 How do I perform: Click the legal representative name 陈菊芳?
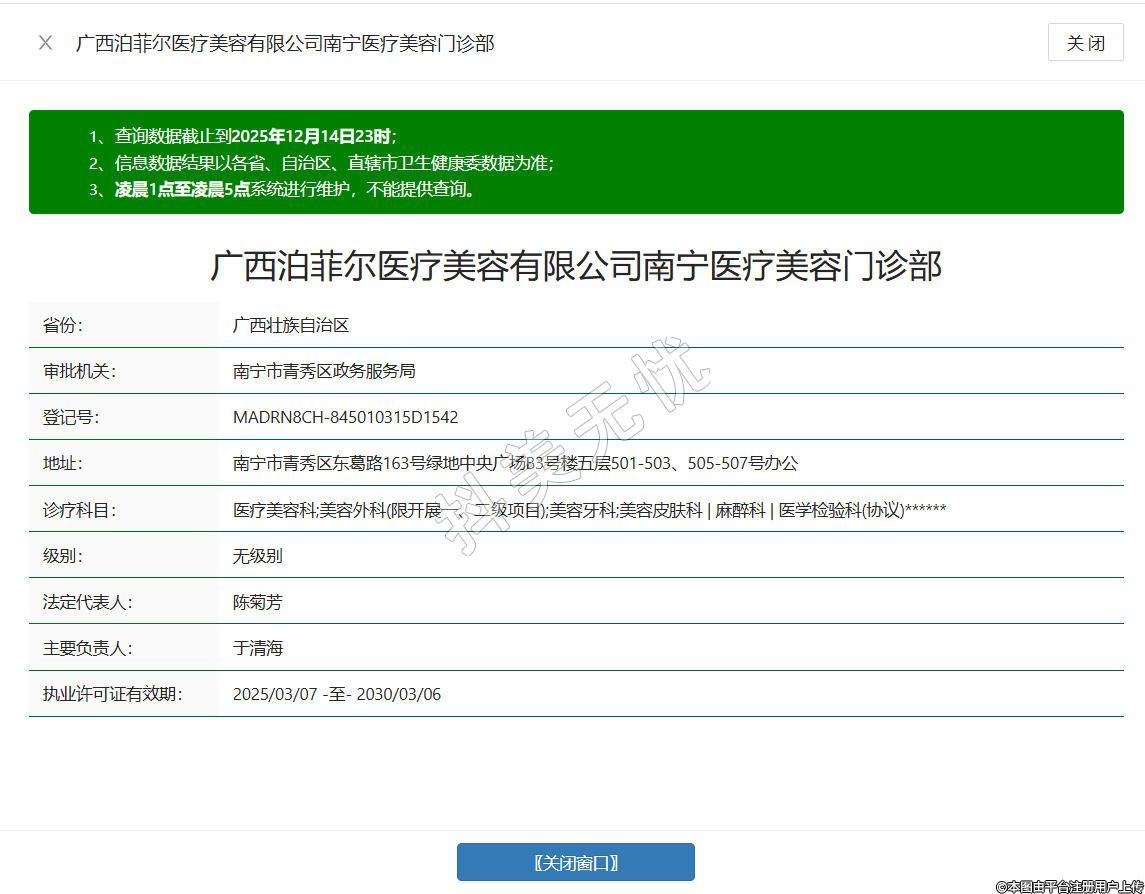point(257,602)
